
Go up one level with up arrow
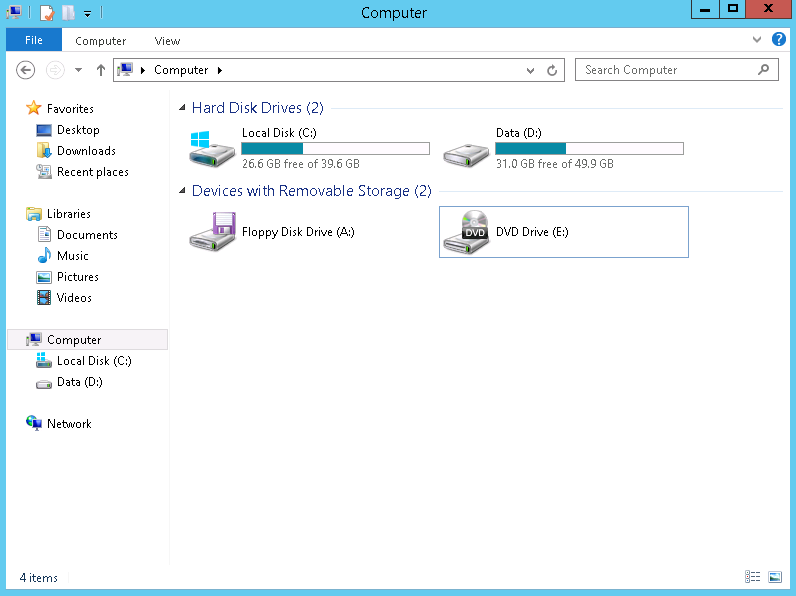[x=100, y=70]
